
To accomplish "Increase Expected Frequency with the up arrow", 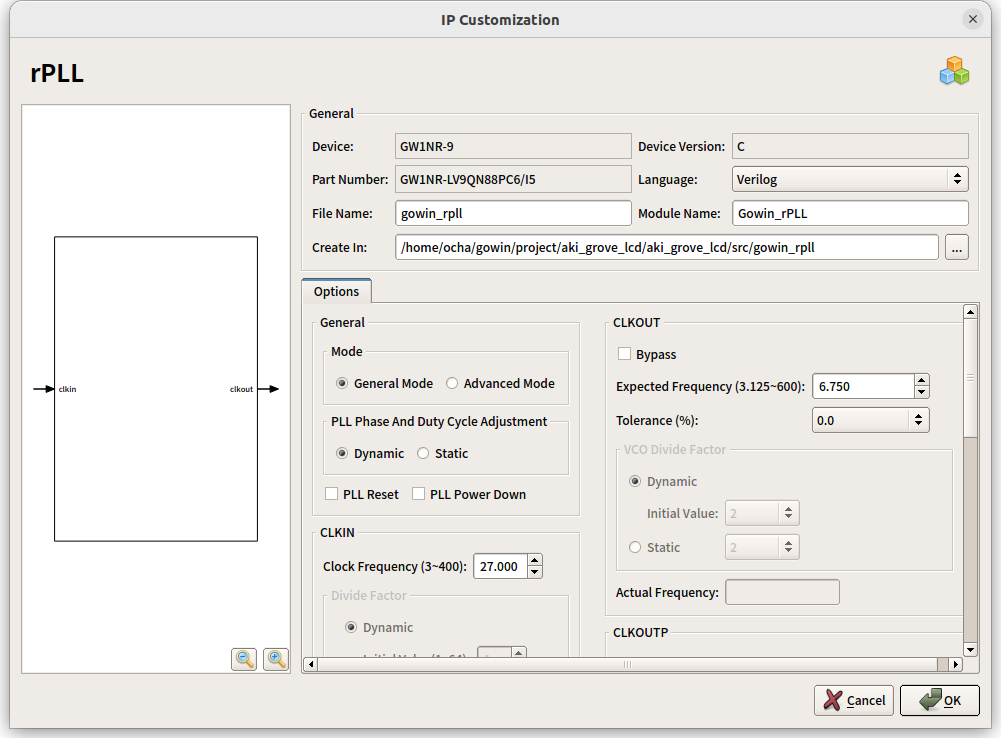I will click(921, 380).
